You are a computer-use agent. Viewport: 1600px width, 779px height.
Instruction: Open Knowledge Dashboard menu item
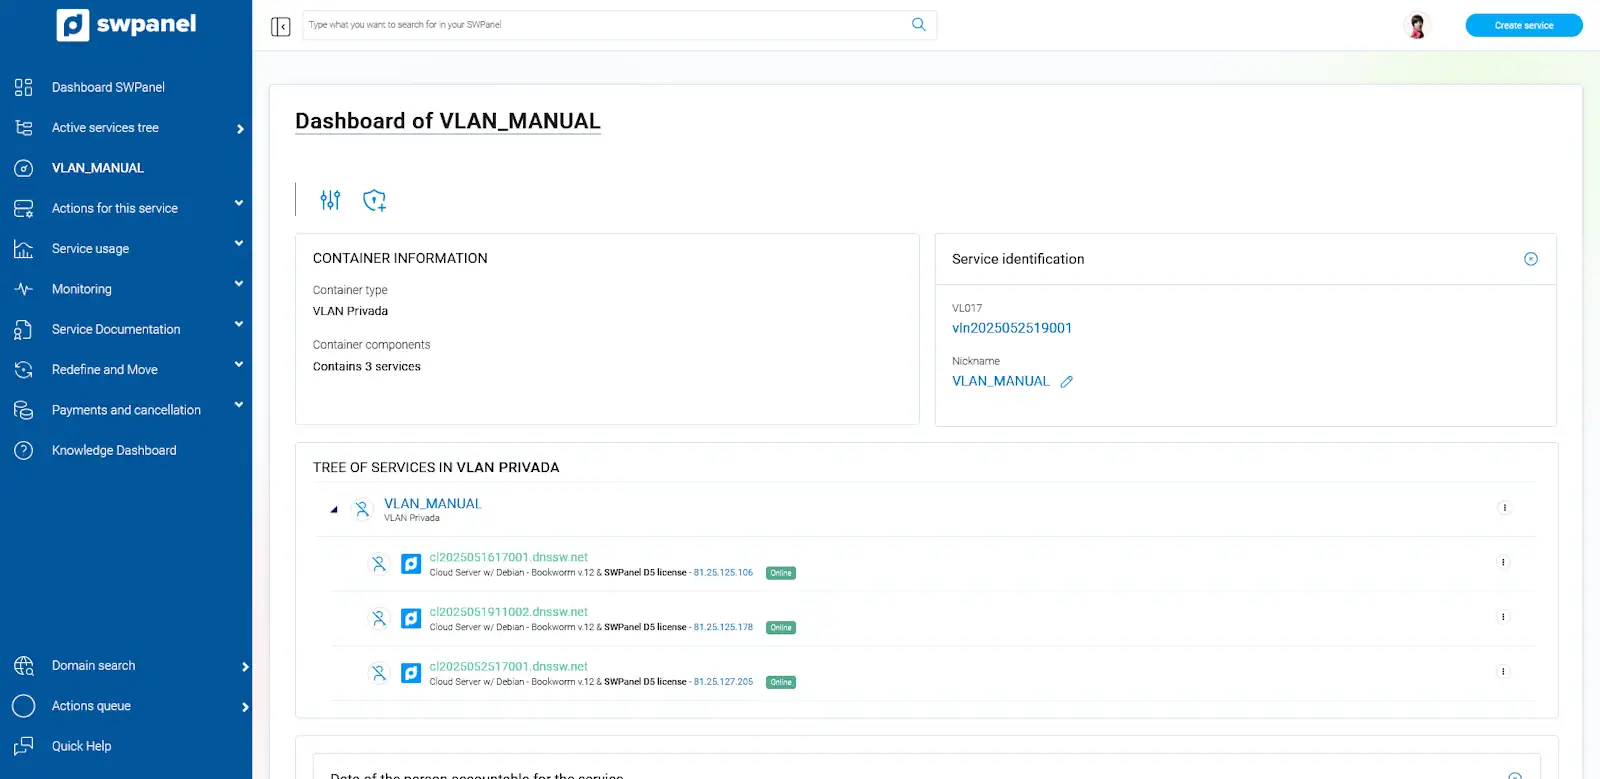coord(114,451)
